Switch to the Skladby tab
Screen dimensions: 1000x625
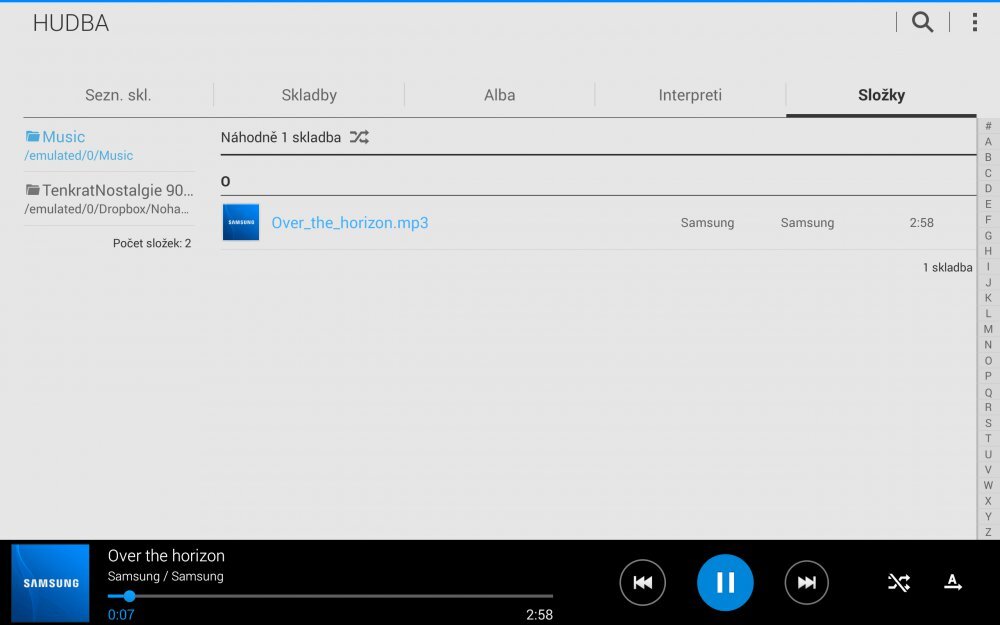[308, 94]
